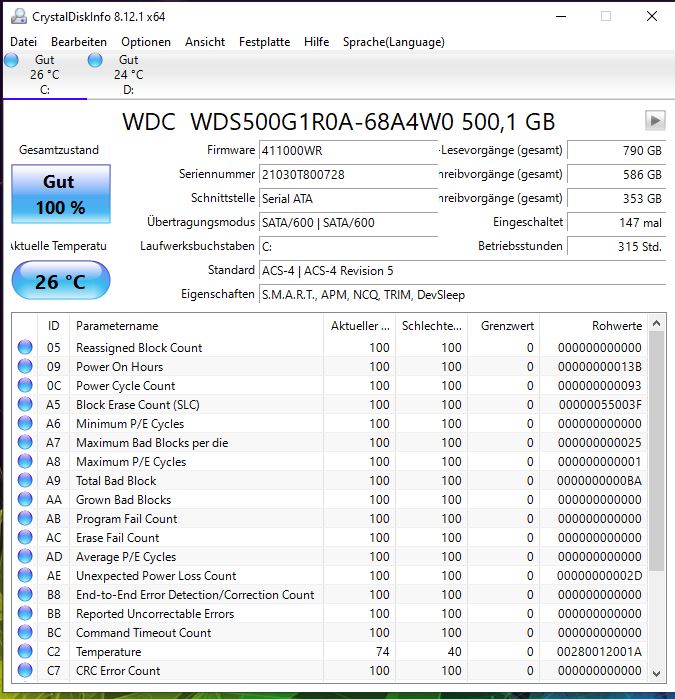
Task: Click status icon of Grown Bad Blocks row
Action: [x=25, y=499]
